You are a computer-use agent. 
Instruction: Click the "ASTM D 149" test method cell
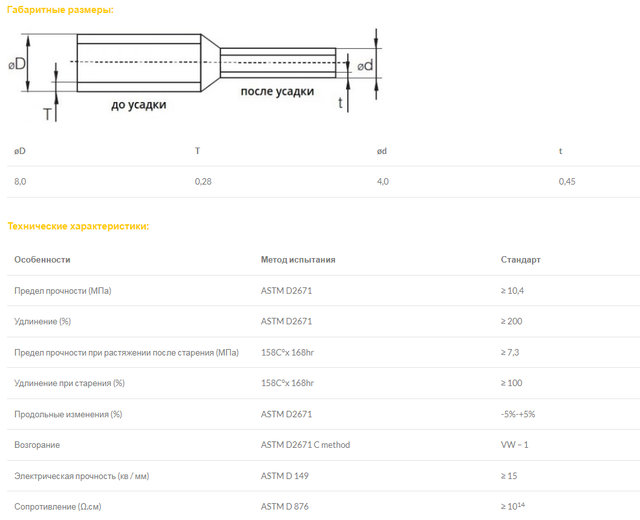click(x=285, y=476)
